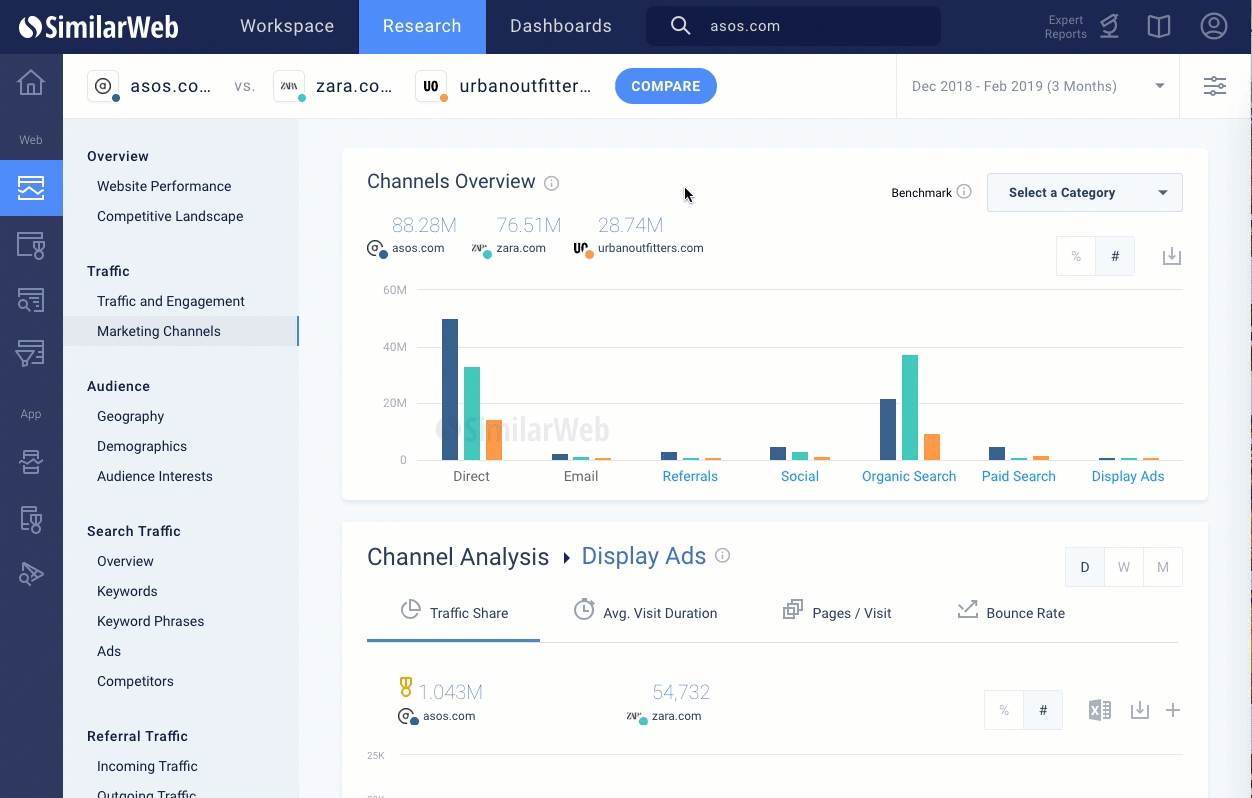Click asos.com site favicon in compare bar
Screen dimensions: 1252x798
tap(103, 86)
